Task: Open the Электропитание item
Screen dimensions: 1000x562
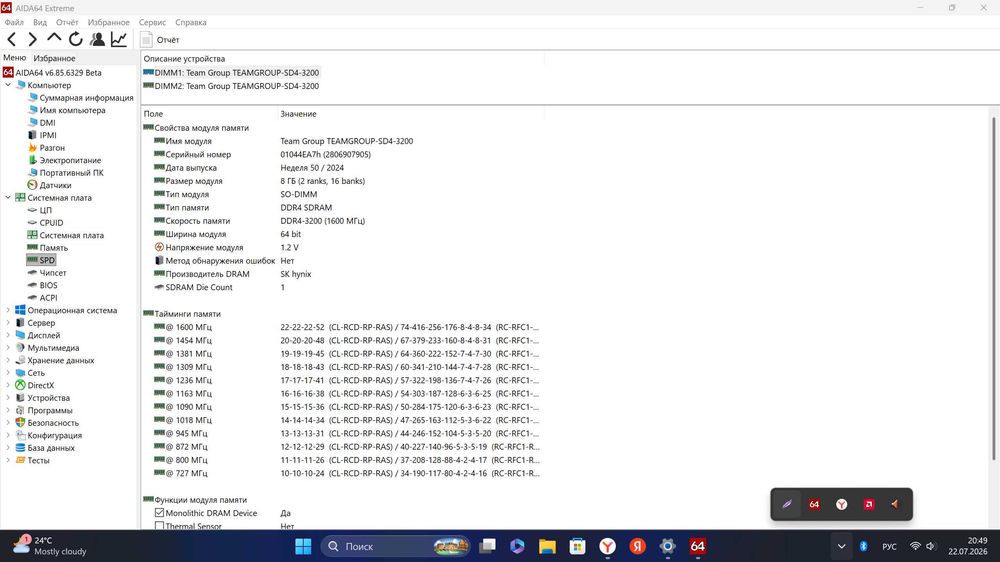Action: (70, 160)
